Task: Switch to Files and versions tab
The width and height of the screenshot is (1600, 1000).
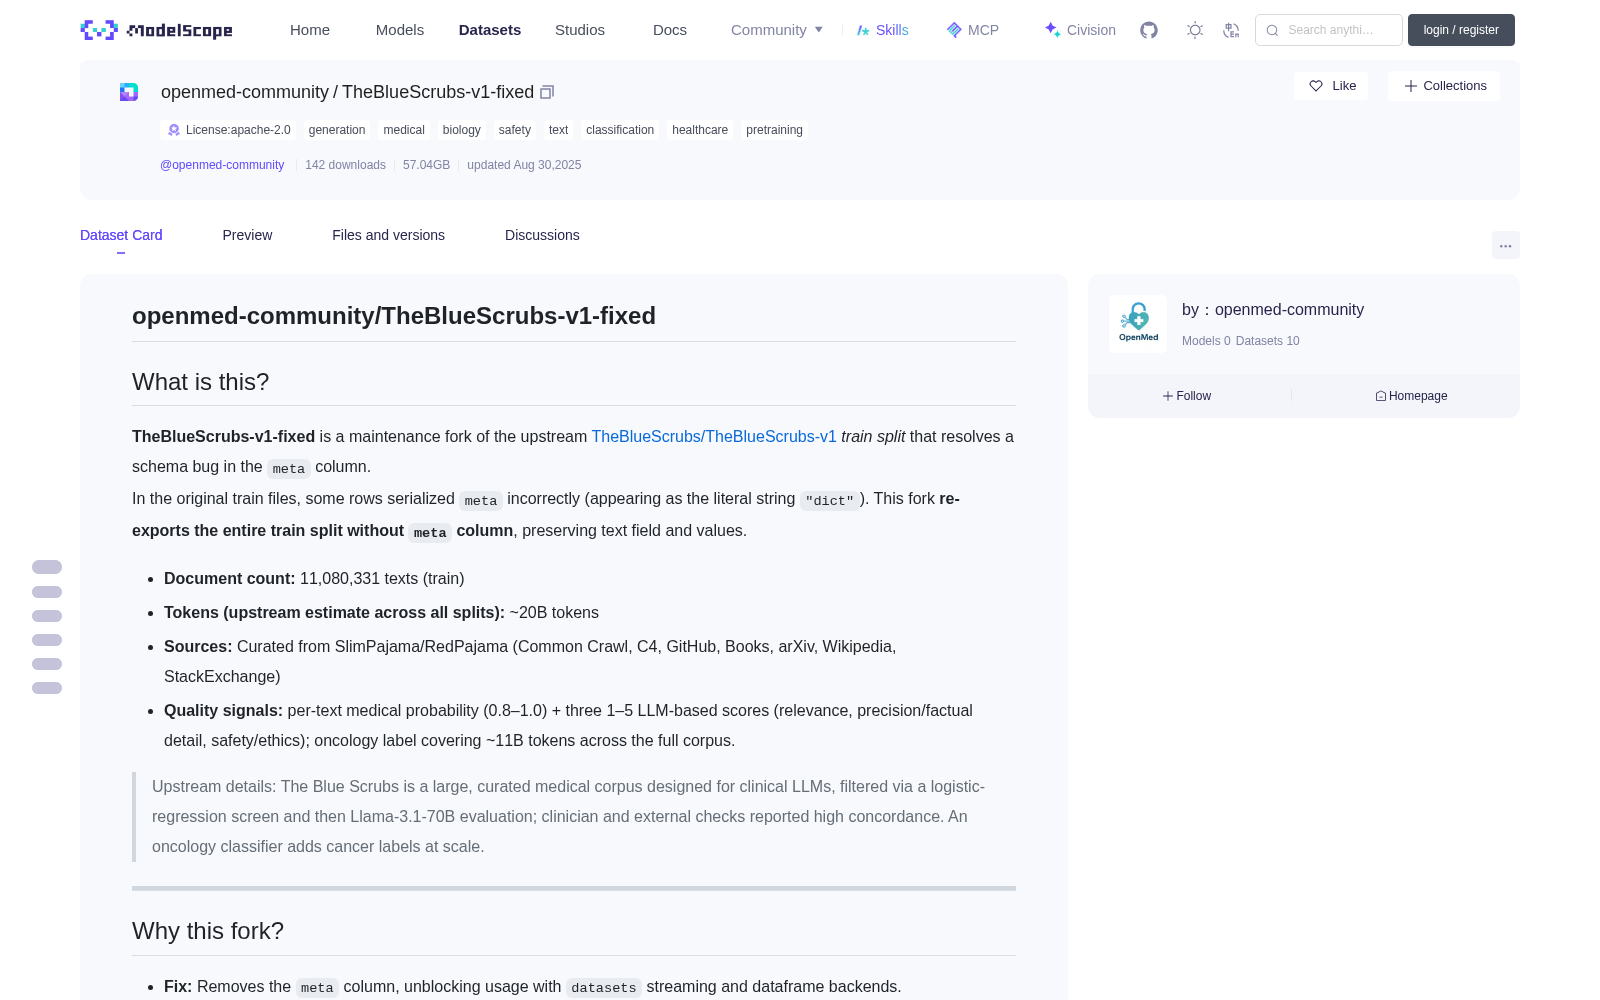Action: click(x=388, y=235)
